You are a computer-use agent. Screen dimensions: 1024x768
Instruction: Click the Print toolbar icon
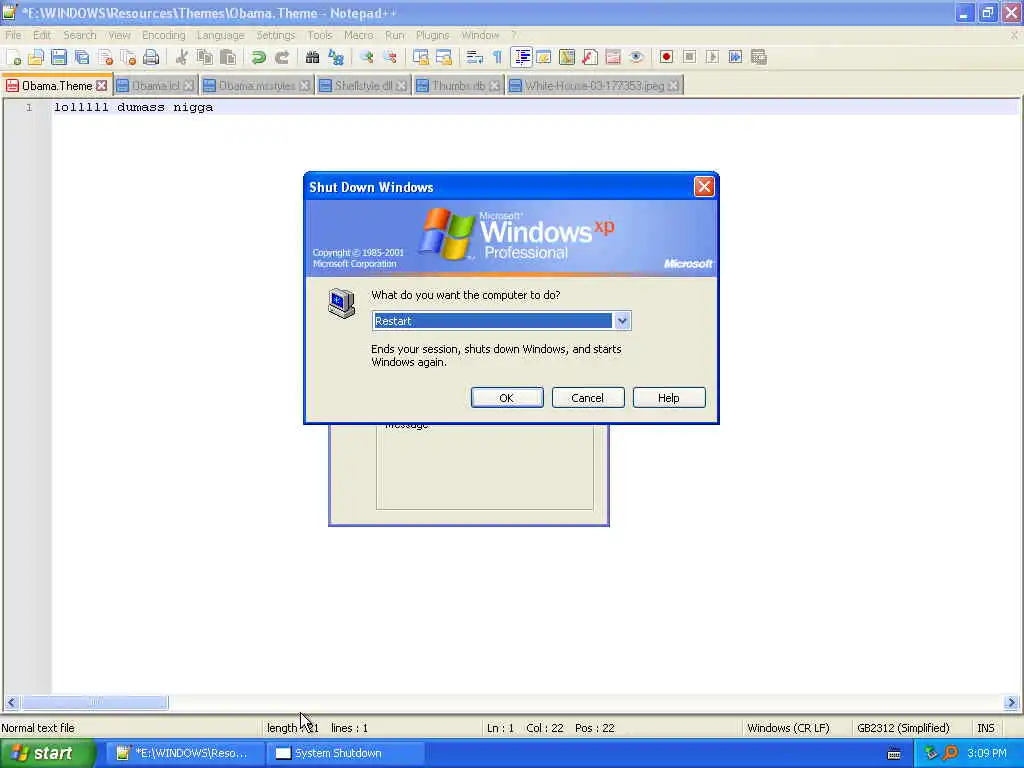tap(152, 57)
